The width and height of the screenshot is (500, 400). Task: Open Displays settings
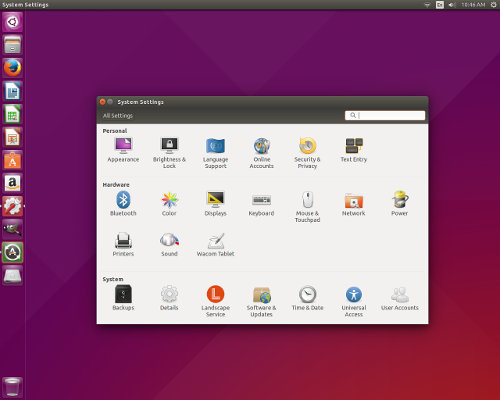click(215, 204)
